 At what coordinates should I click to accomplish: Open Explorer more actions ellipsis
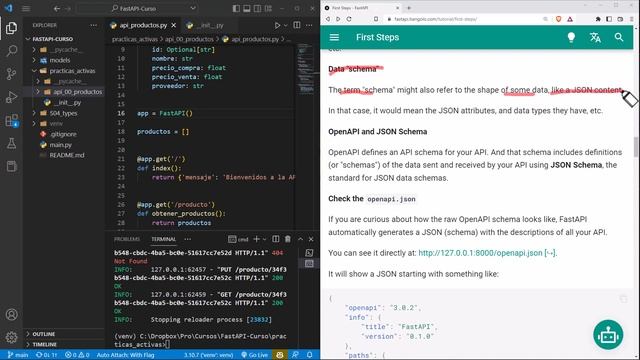tap(94, 25)
